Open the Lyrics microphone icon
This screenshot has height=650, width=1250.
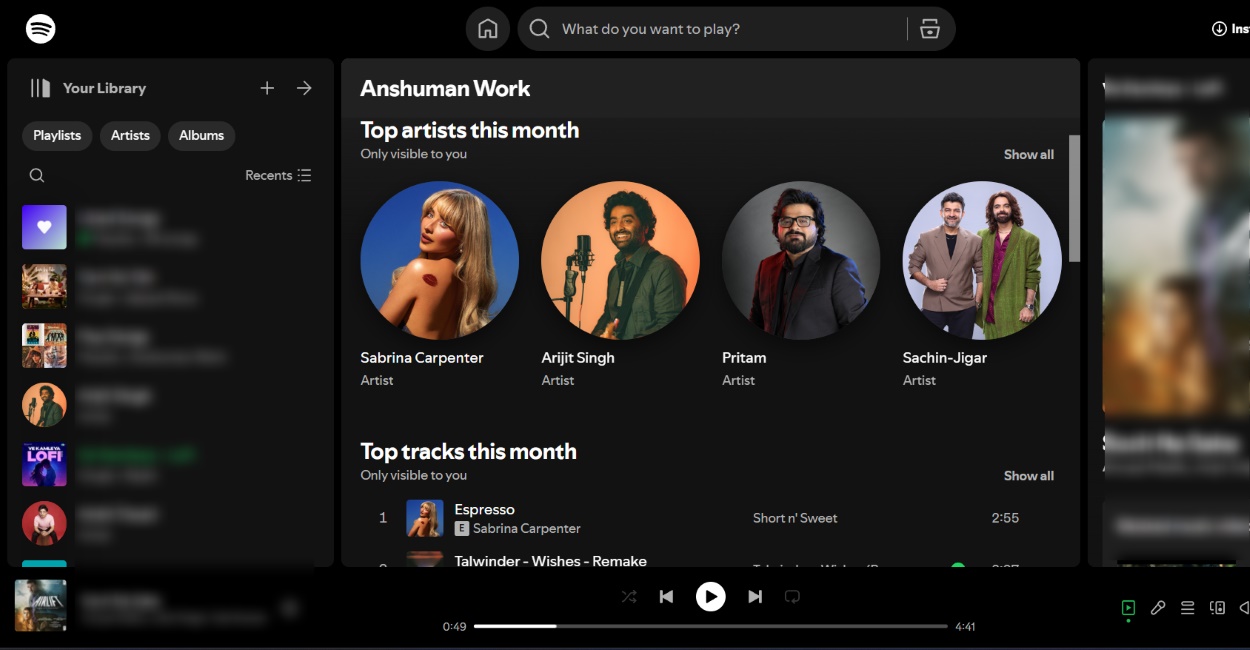1157,607
